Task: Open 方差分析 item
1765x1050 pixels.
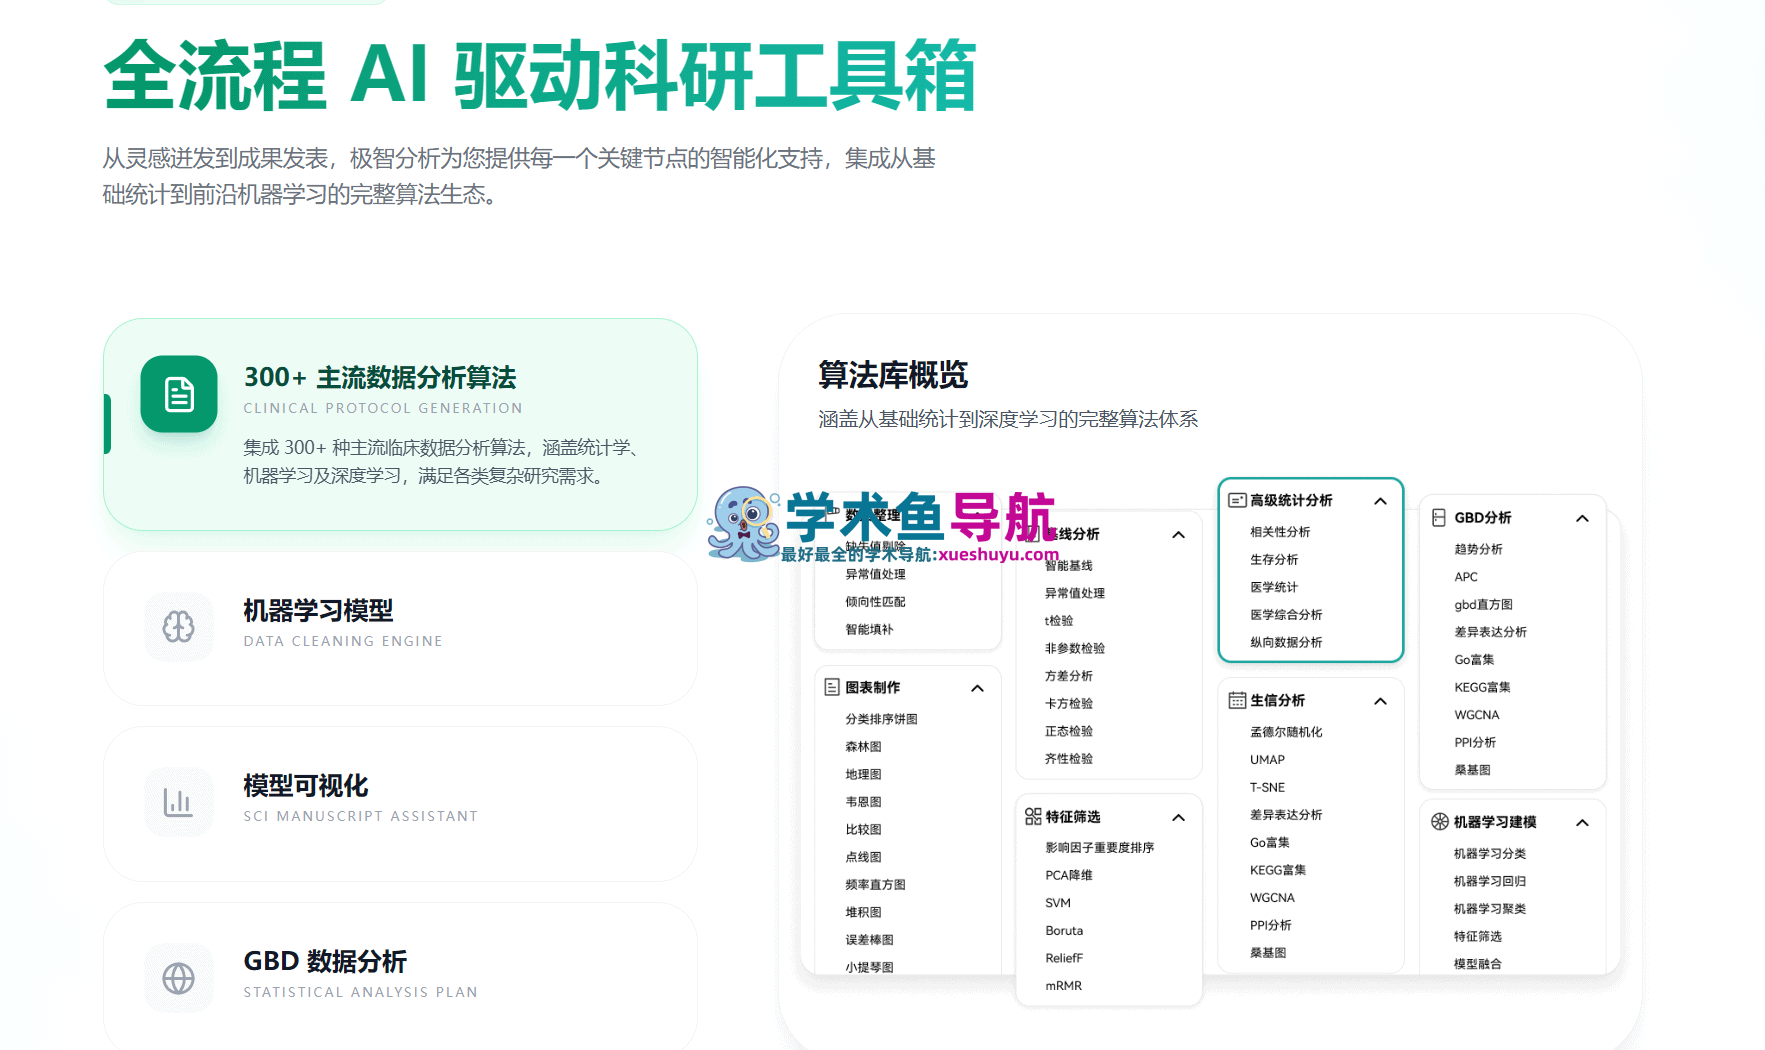Action: [x=1069, y=676]
